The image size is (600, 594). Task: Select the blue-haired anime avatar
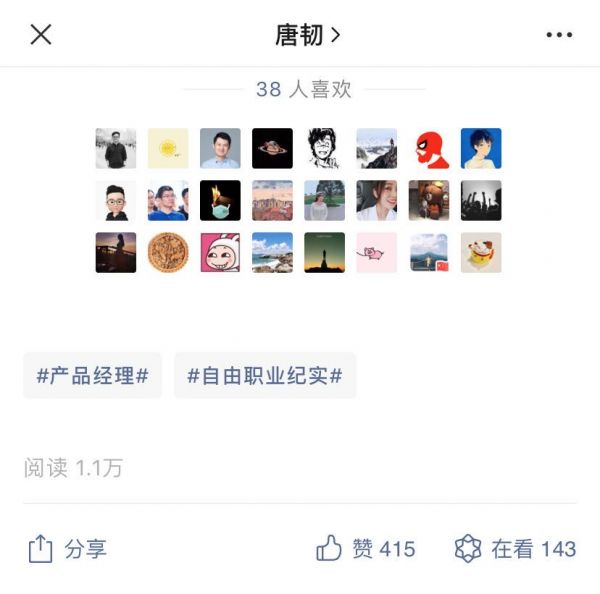pyautogui.click(x=481, y=148)
